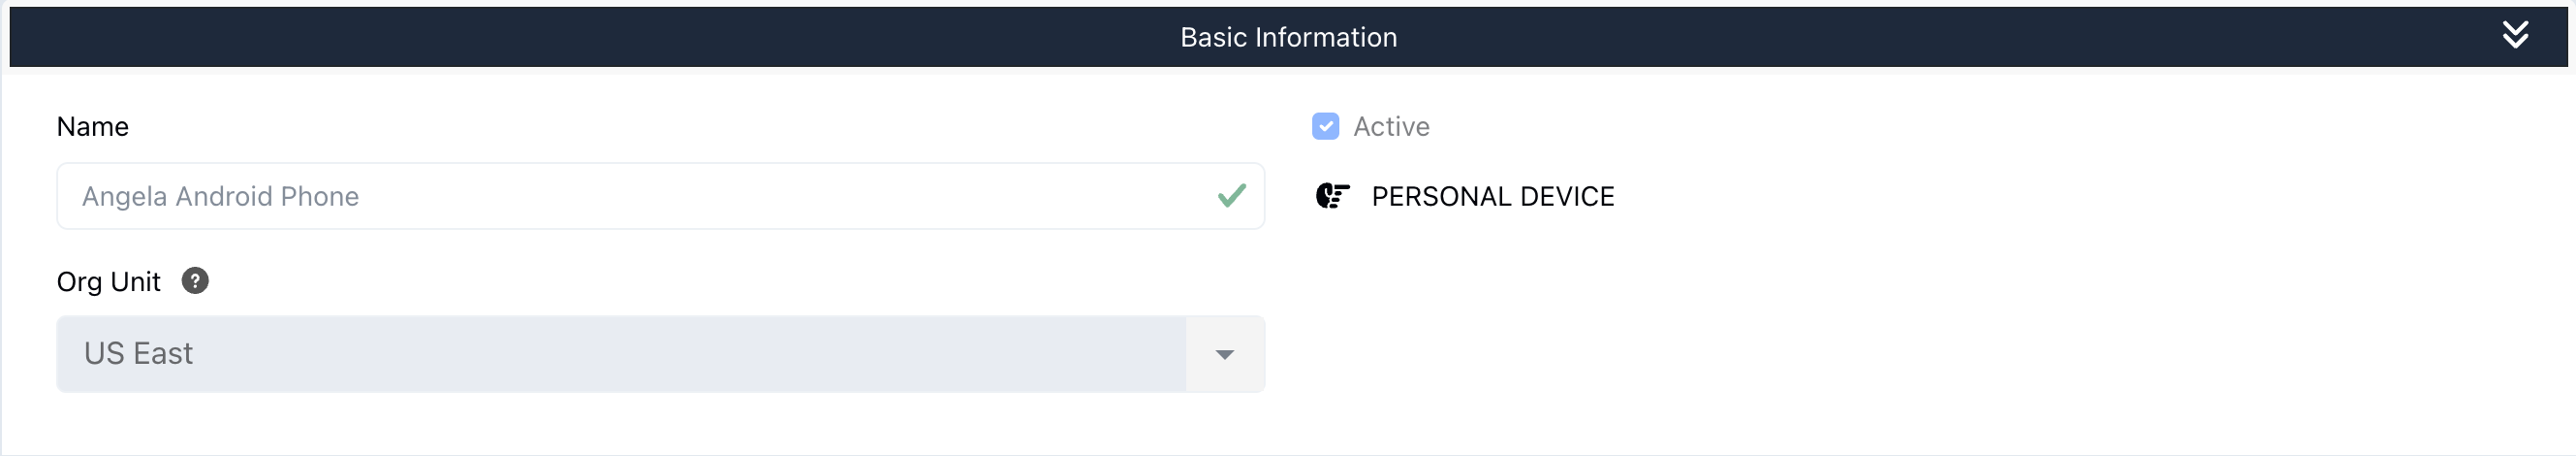Click the Name field label
Image resolution: width=2576 pixels, height=456 pixels.
(x=93, y=127)
